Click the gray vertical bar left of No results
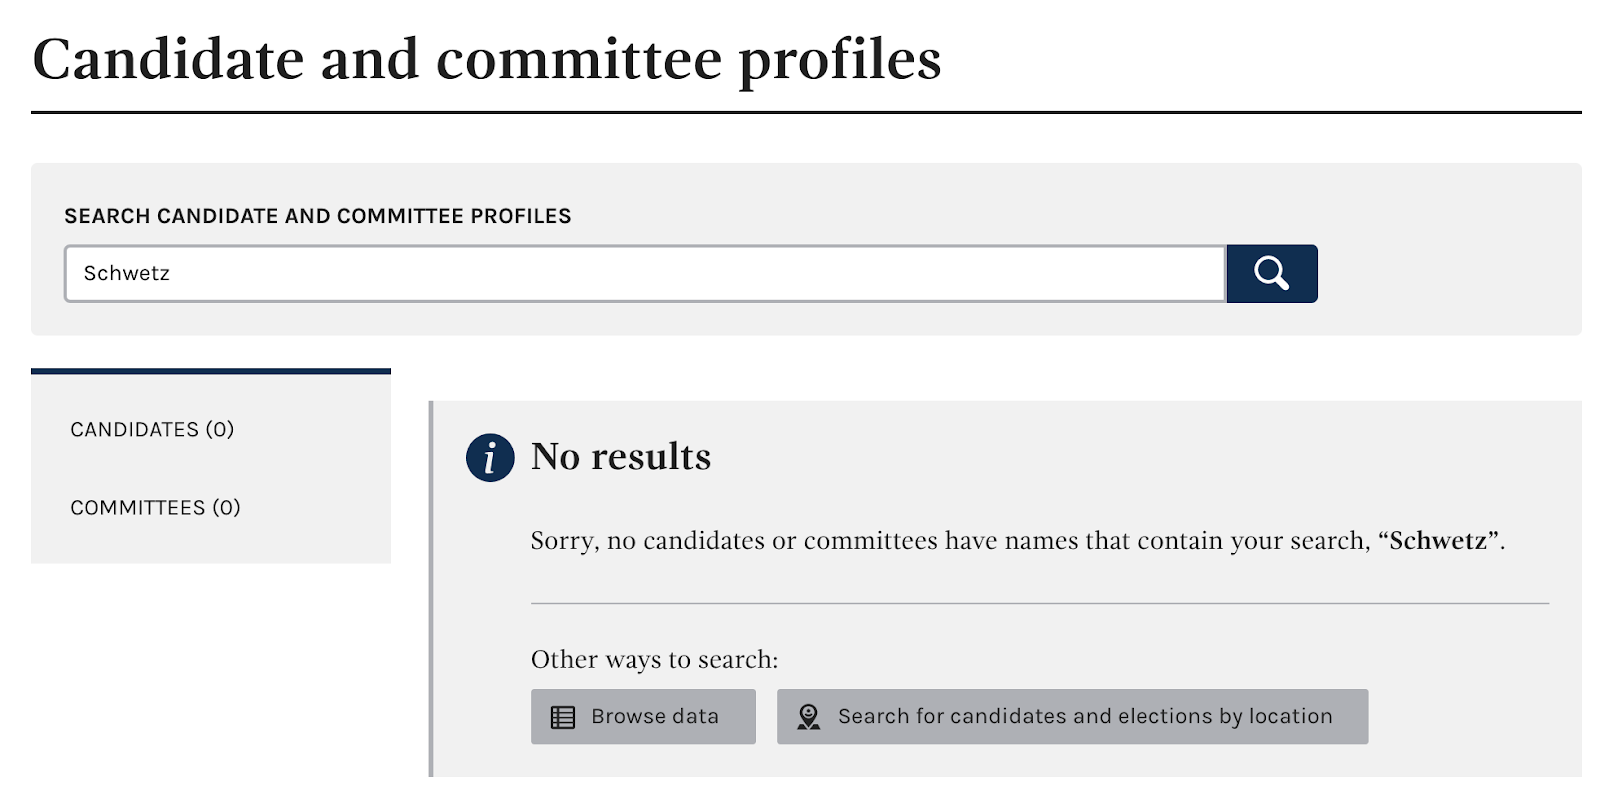The height and width of the screenshot is (790, 1600). pyautogui.click(x=431, y=588)
